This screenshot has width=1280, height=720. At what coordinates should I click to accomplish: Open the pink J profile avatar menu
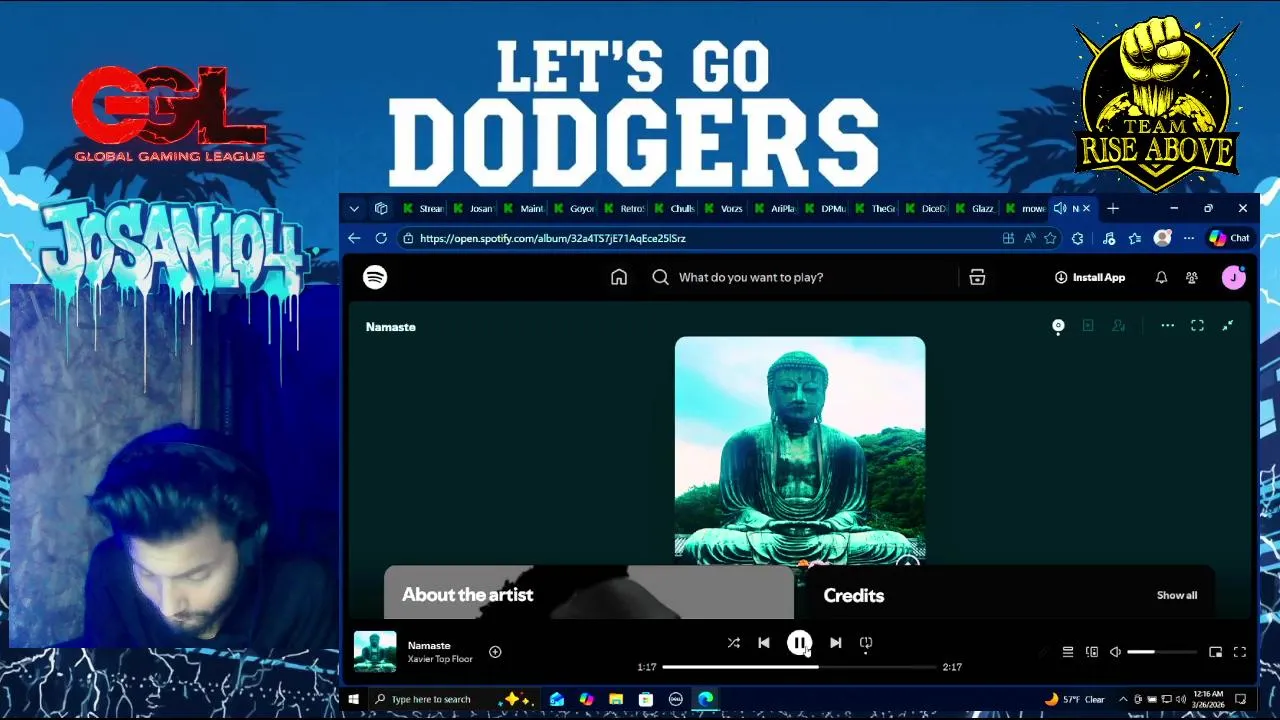[x=1234, y=277]
